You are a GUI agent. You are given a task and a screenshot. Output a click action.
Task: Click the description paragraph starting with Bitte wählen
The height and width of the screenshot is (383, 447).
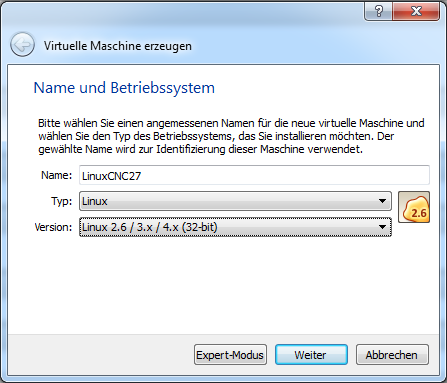click(231, 136)
